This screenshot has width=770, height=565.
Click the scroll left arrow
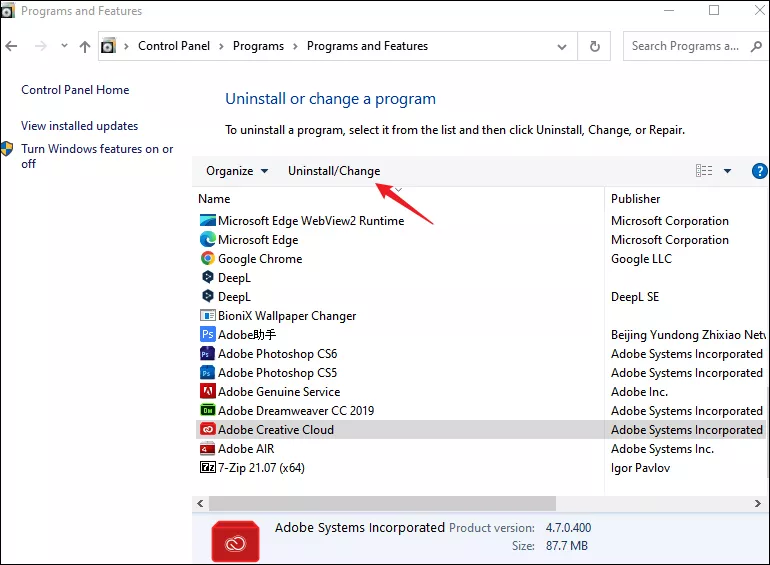coord(200,503)
